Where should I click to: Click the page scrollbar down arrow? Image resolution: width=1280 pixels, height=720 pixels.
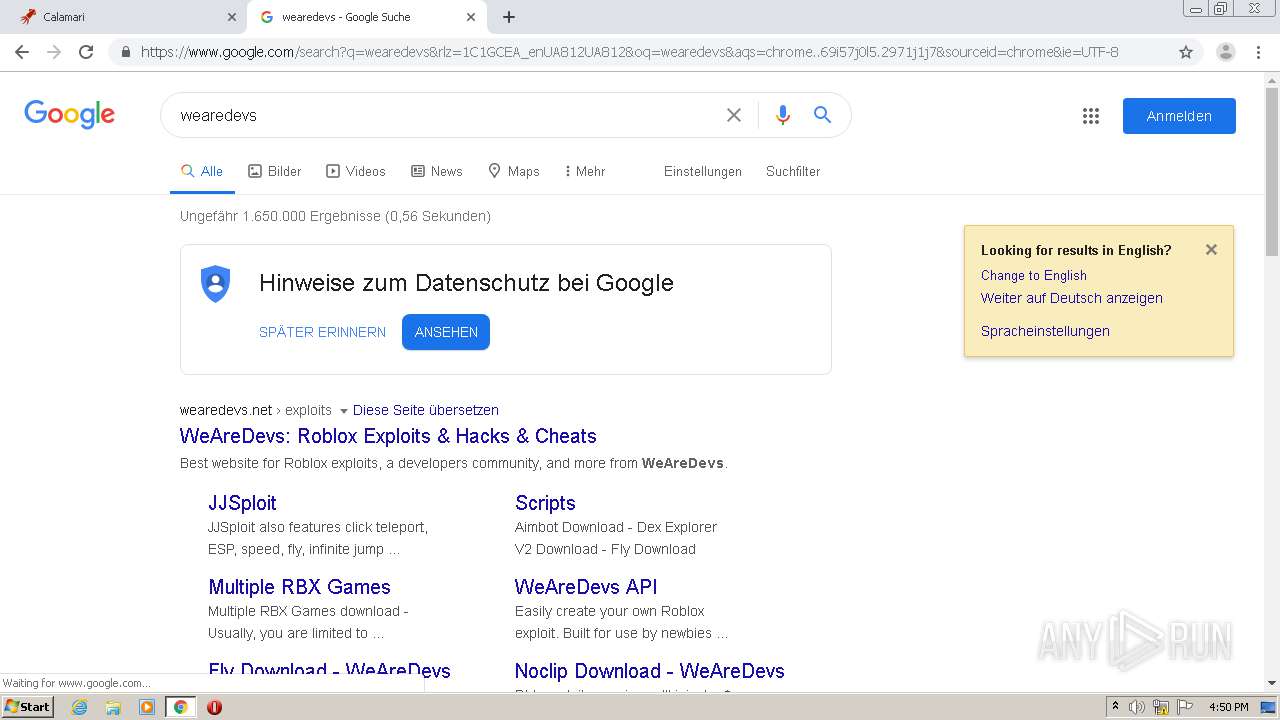click(1272, 683)
